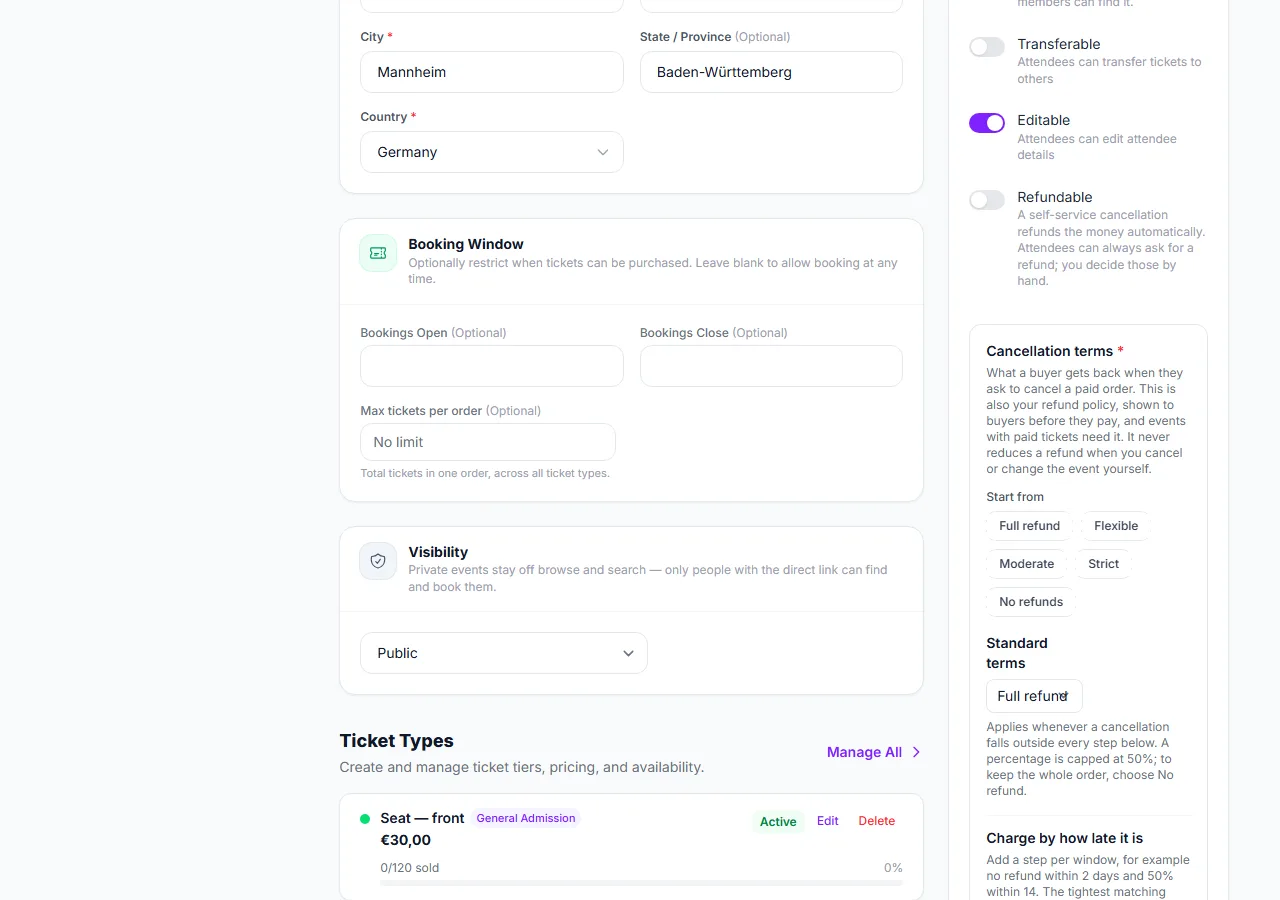Click the City field containing Mannheim

point(492,72)
